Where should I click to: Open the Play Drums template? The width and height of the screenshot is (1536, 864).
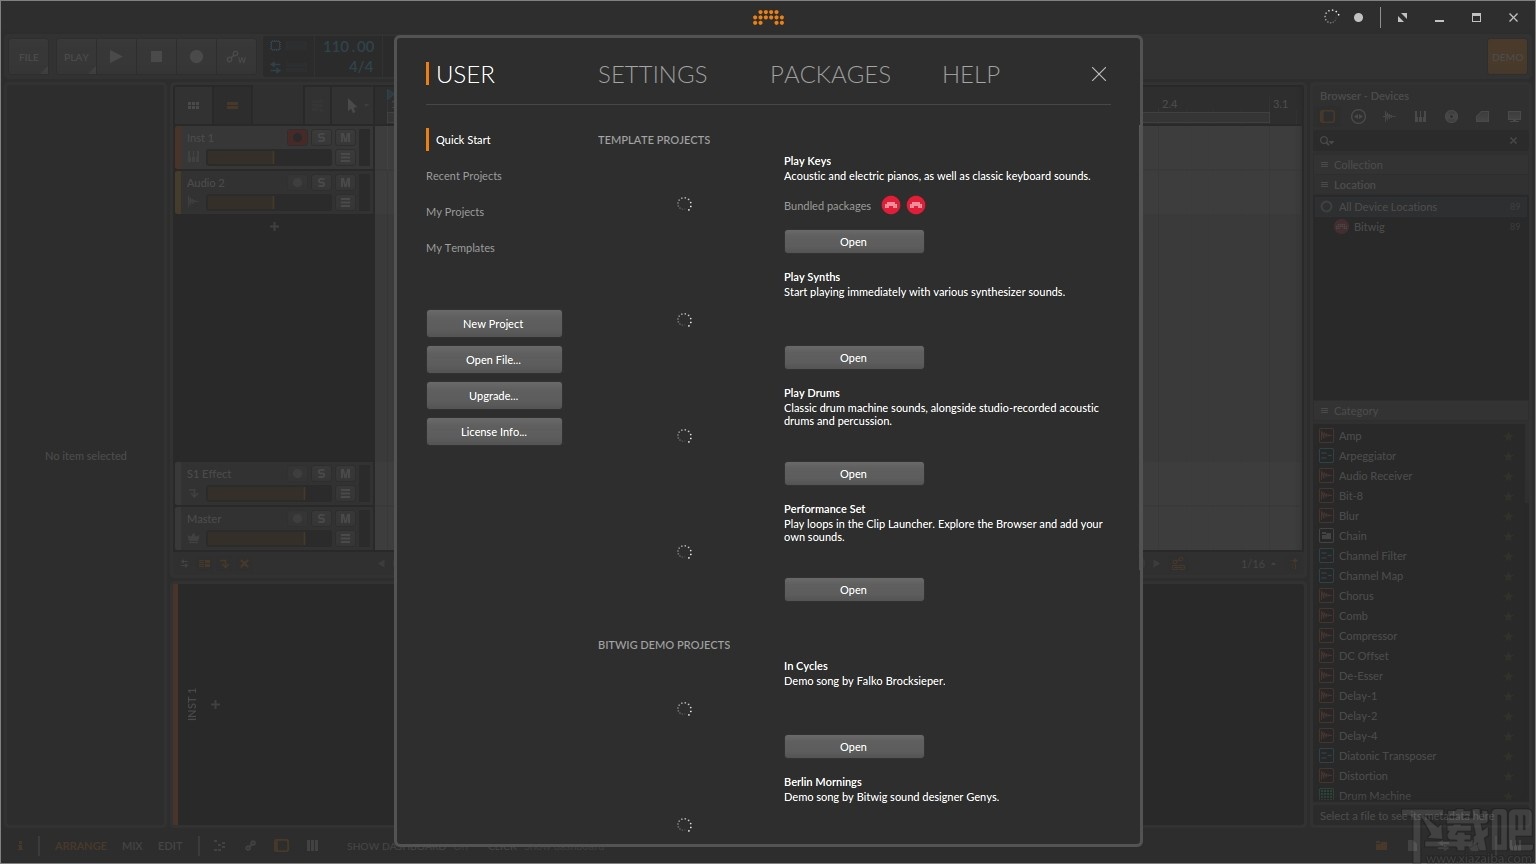click(854, 473)
